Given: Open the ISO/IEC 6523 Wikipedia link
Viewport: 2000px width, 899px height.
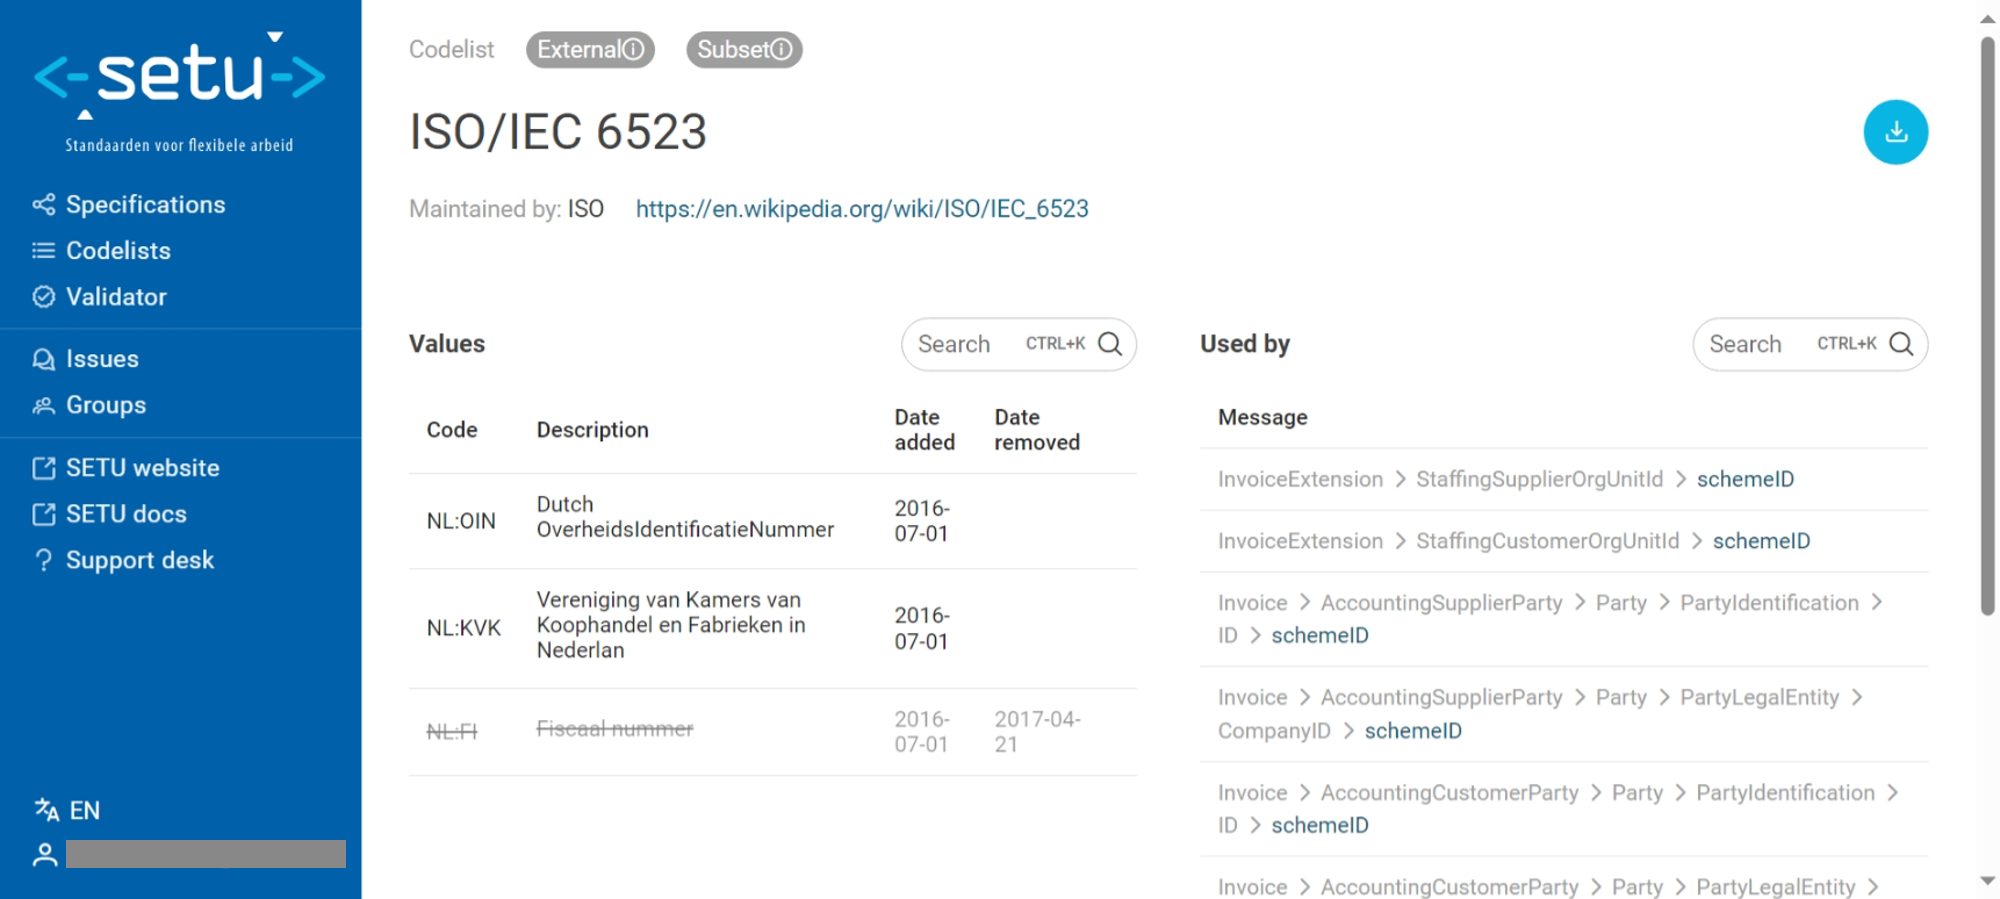Looking at the screenshot, I should coord(862,209).
